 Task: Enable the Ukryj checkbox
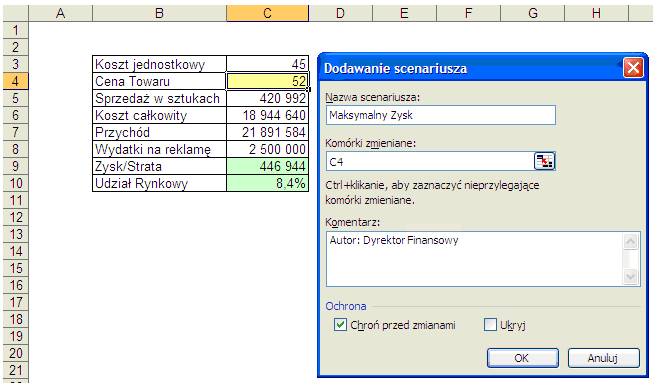coord(490,324)
